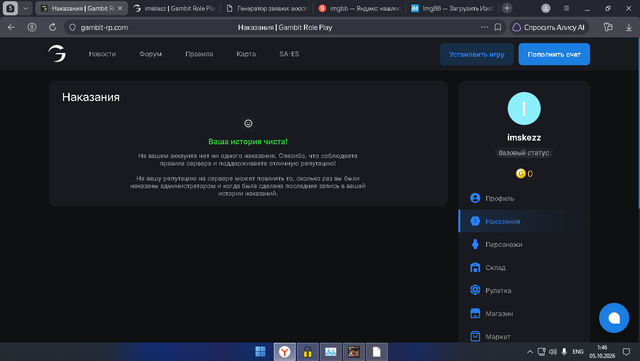Switch to imgbb Яндекс search tab
Image resolution: width=640 pixels, height=361 pixels.
(360, 8)
